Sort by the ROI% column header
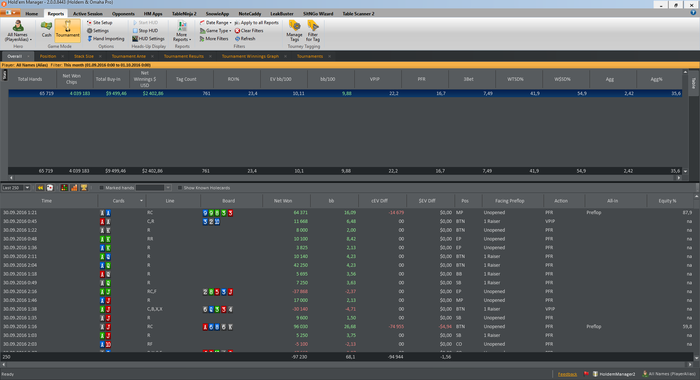This screenshot has height=380, width=700. [x=233, y=79]
